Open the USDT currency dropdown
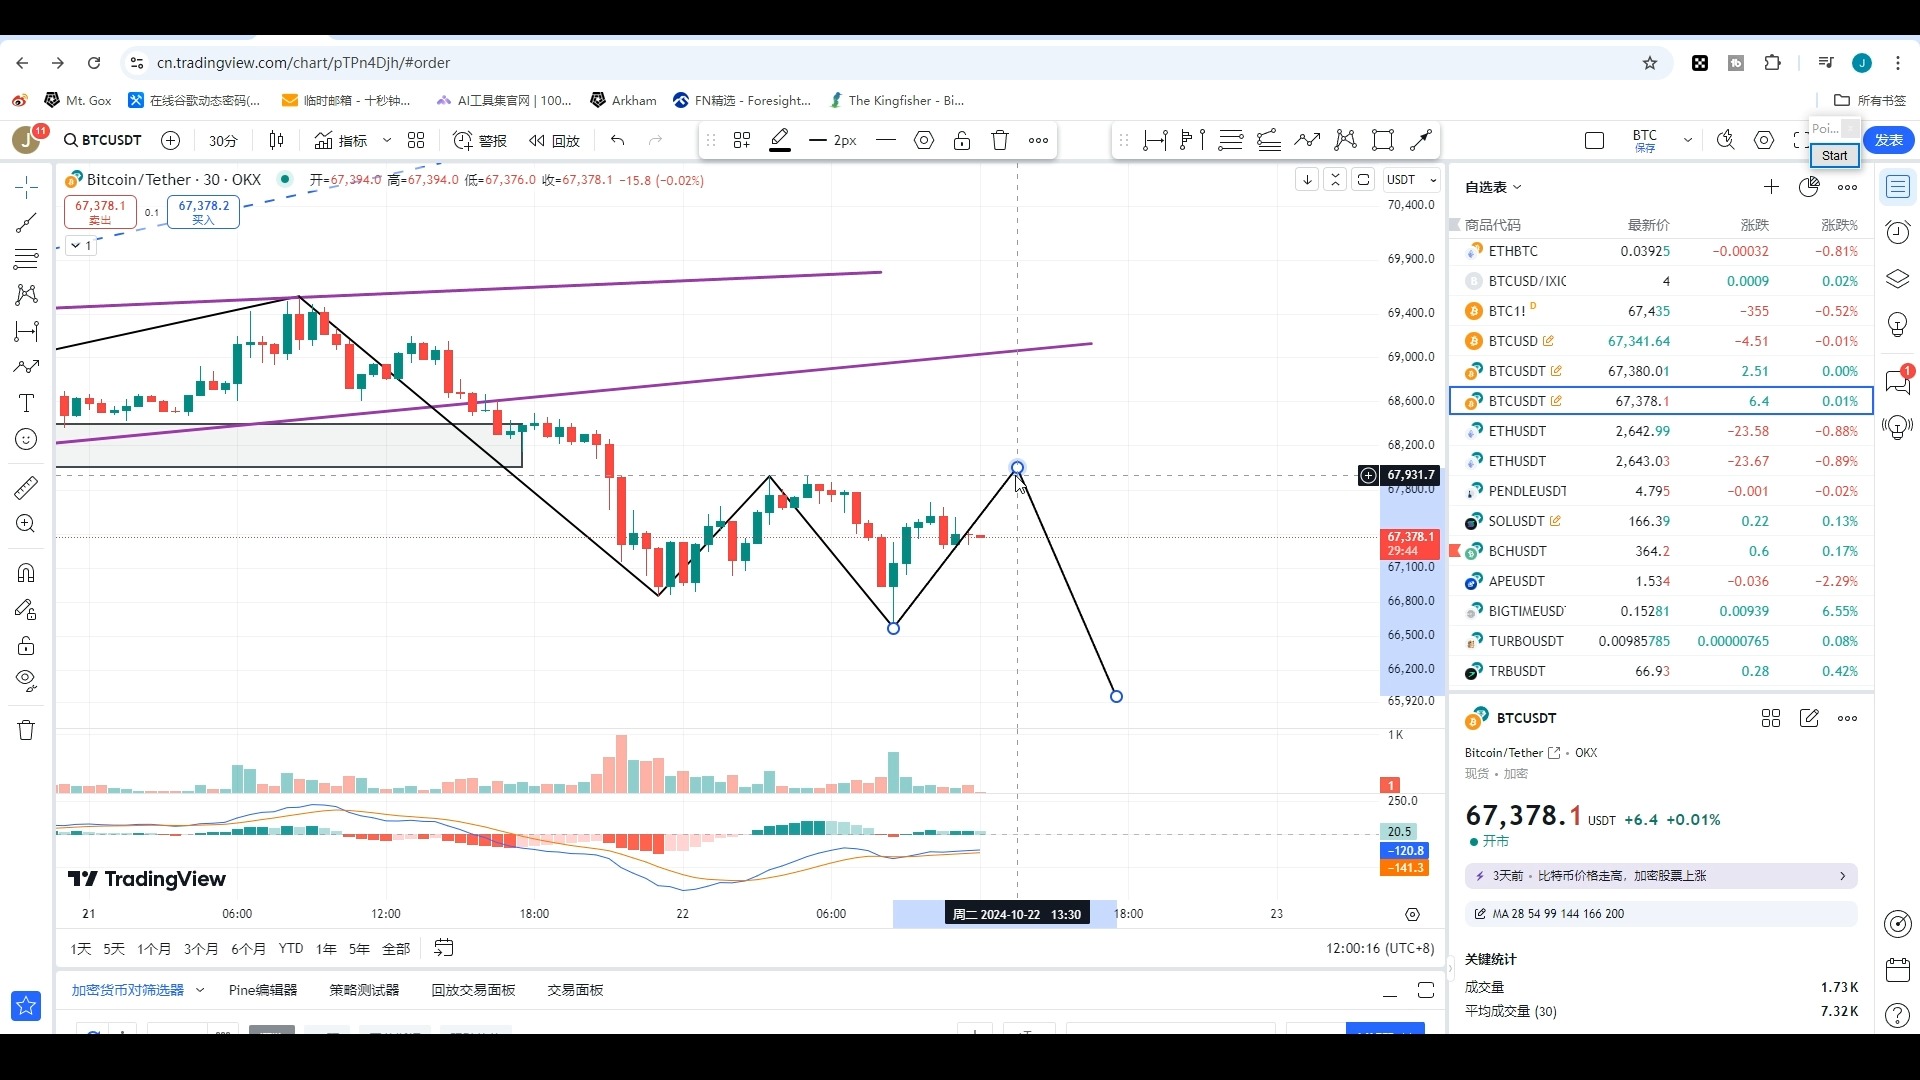This screenshot has width=1920, height=1080. (1411, 180)
